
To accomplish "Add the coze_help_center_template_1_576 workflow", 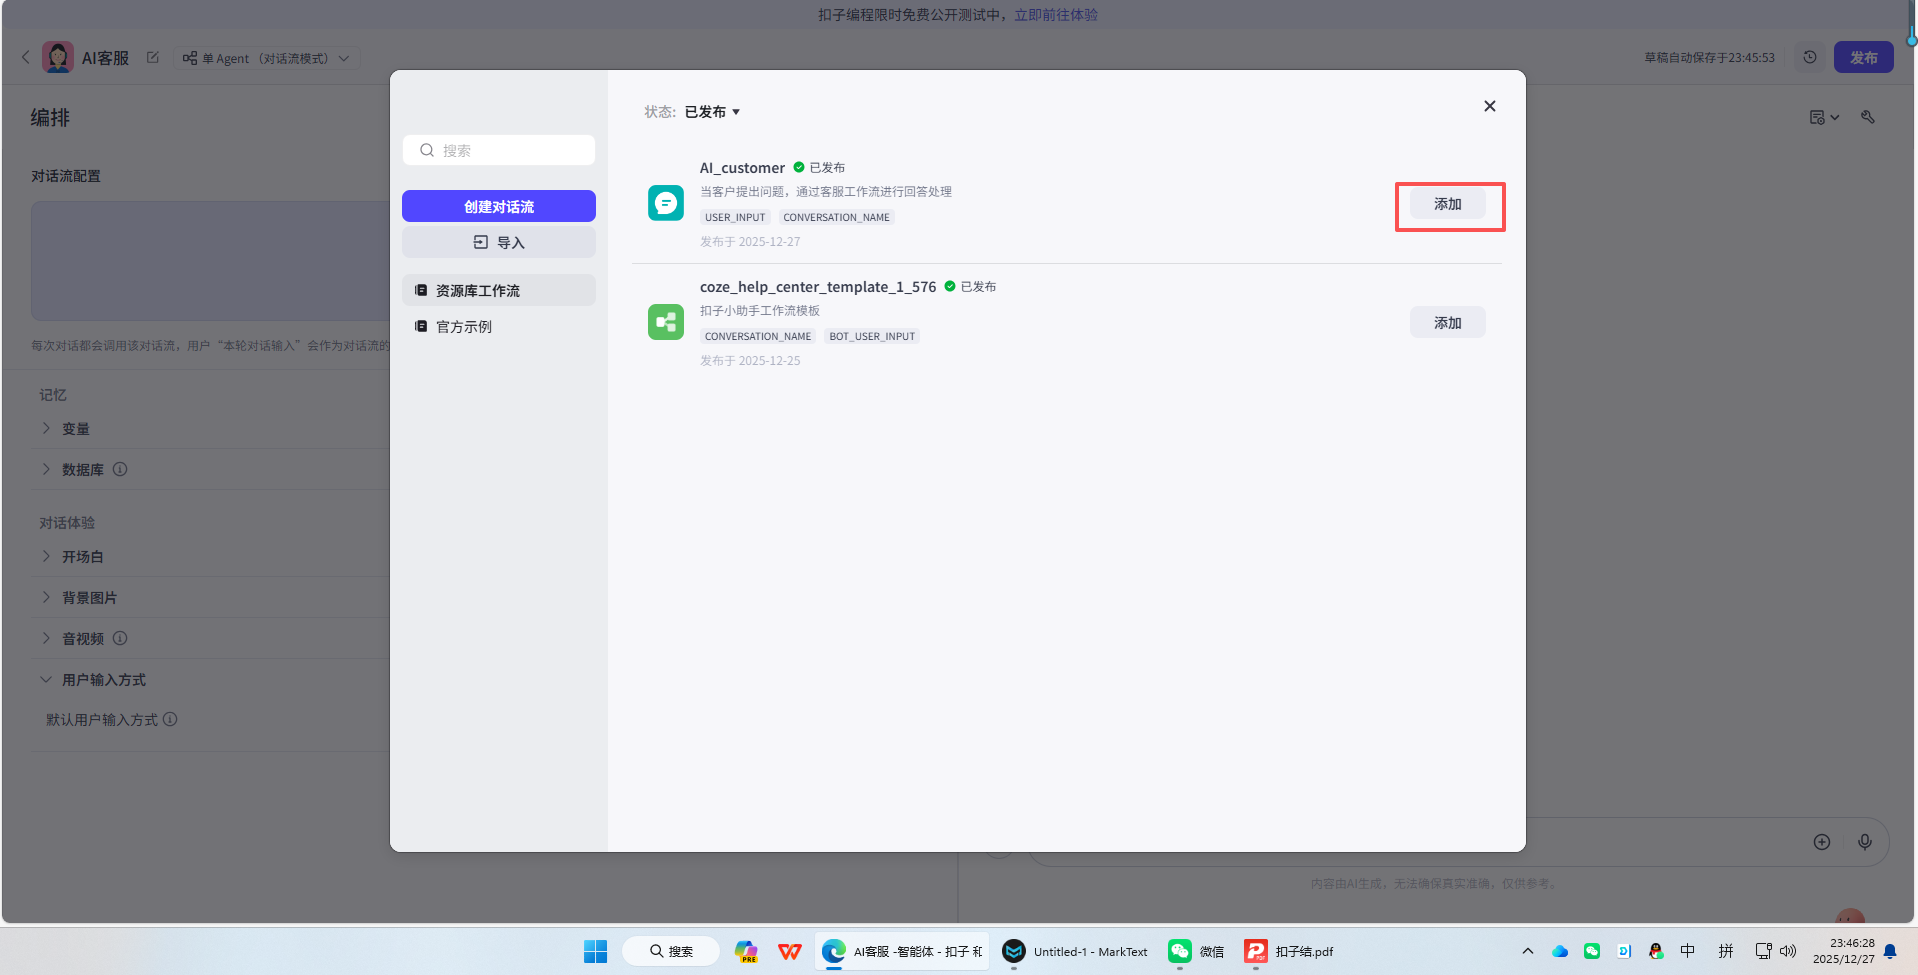I will coord(1447,323).
